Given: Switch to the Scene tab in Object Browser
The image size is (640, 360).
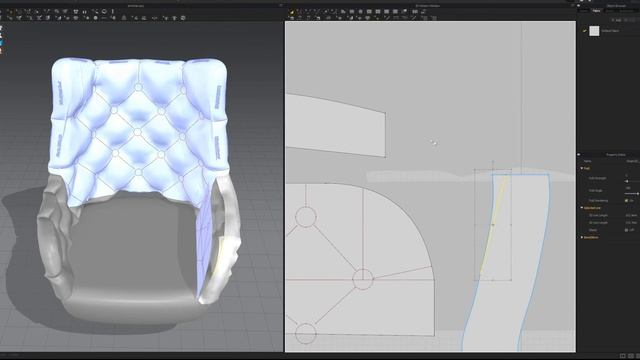Looking at the screenshot, I should coord(584,11).
